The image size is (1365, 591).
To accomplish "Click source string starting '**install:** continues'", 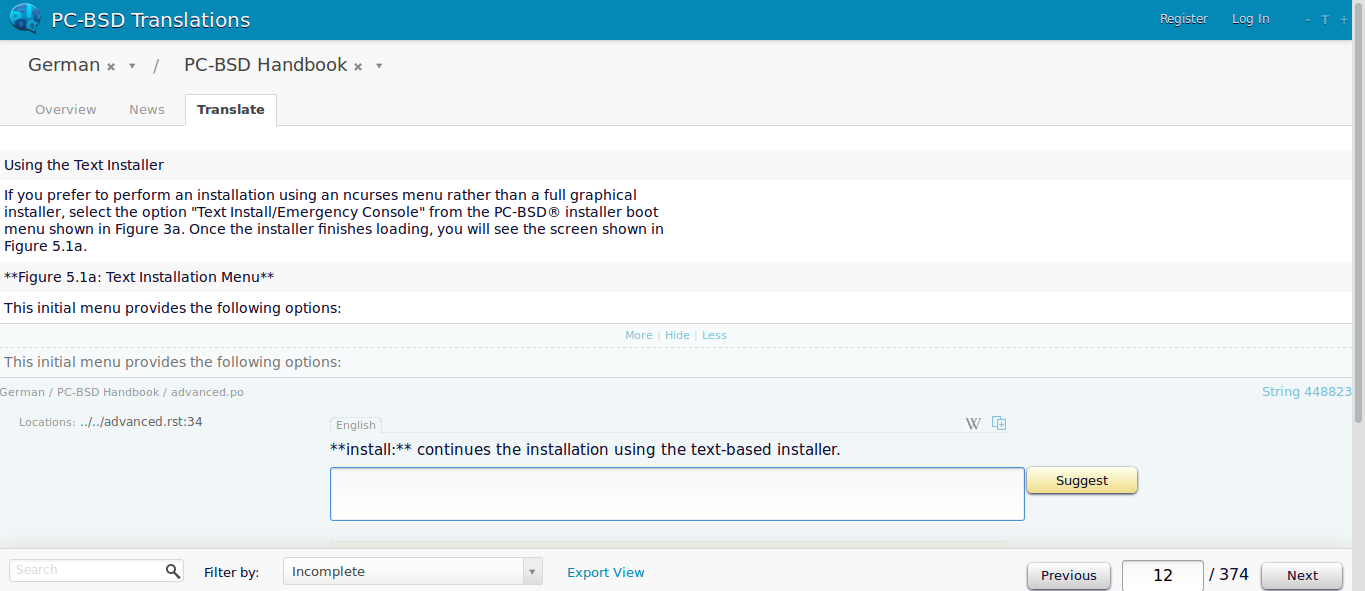I will pos(585,450).
